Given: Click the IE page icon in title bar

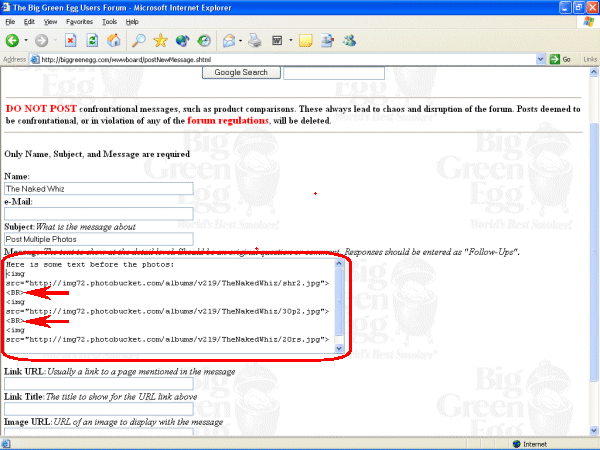Looking at the screenshot, I should (x=6, y=7).
